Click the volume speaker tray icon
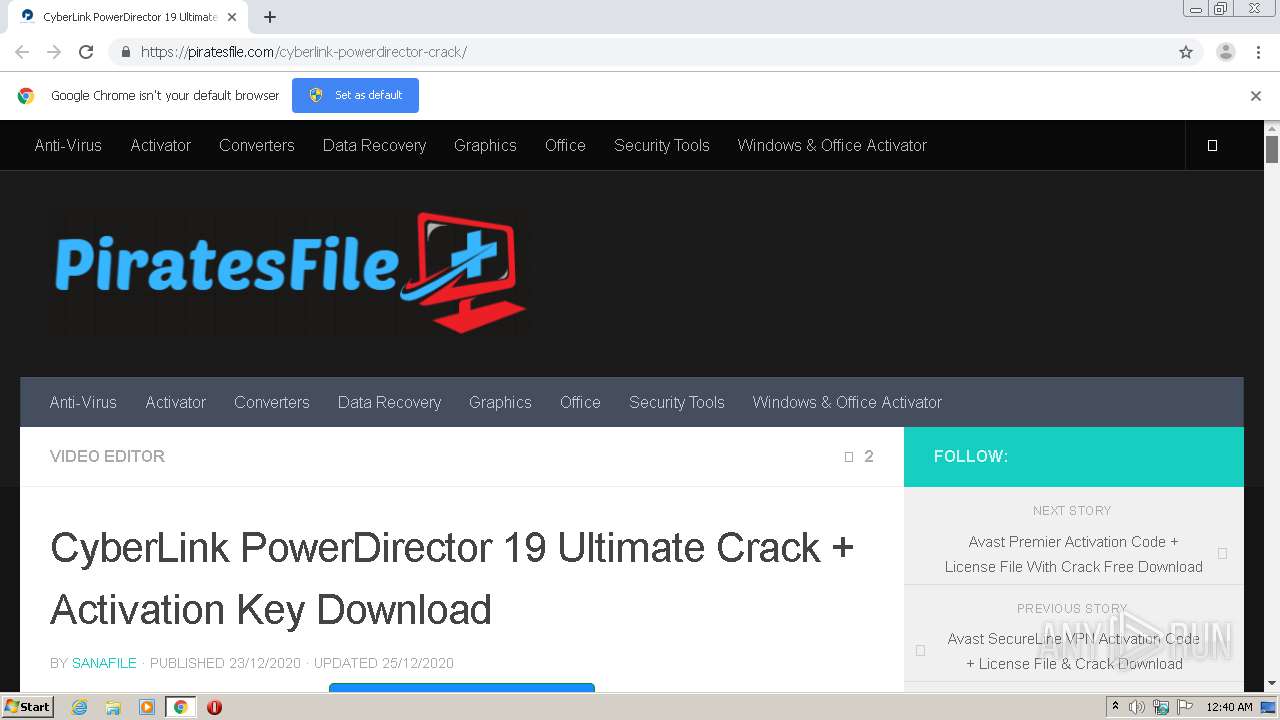 coord(1137,707)
